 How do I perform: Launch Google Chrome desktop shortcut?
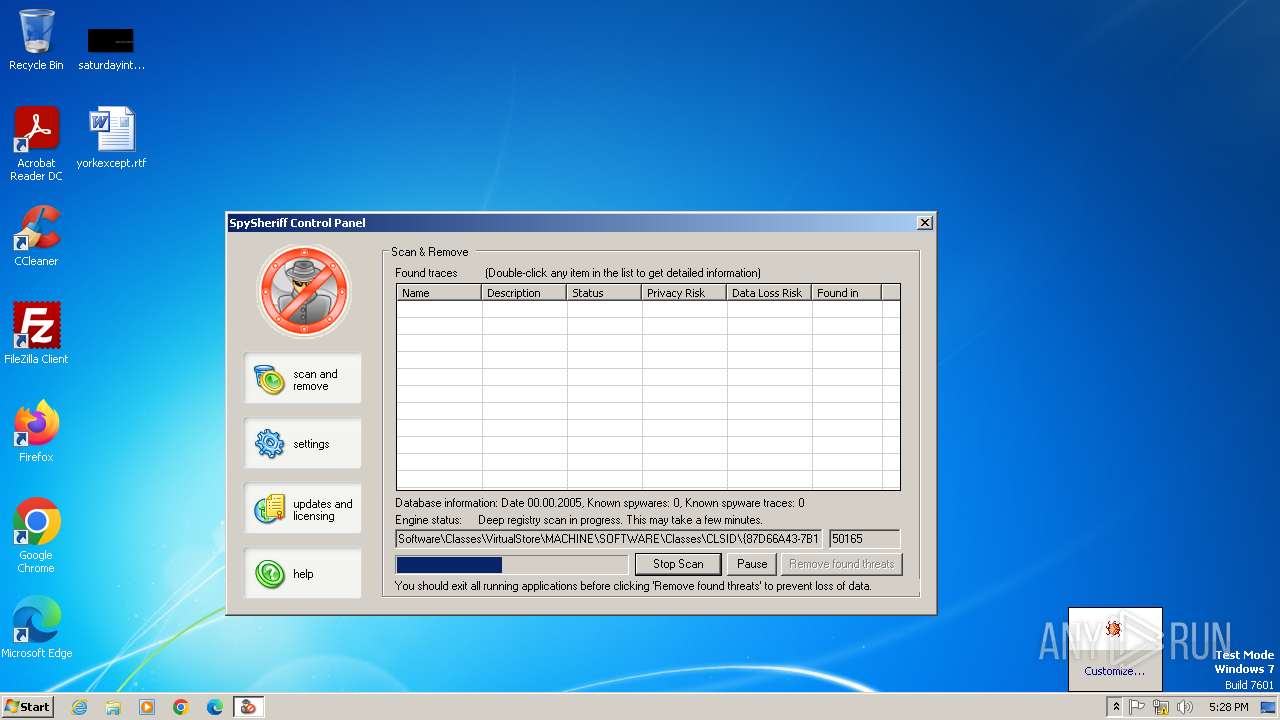tap(37, 536)
